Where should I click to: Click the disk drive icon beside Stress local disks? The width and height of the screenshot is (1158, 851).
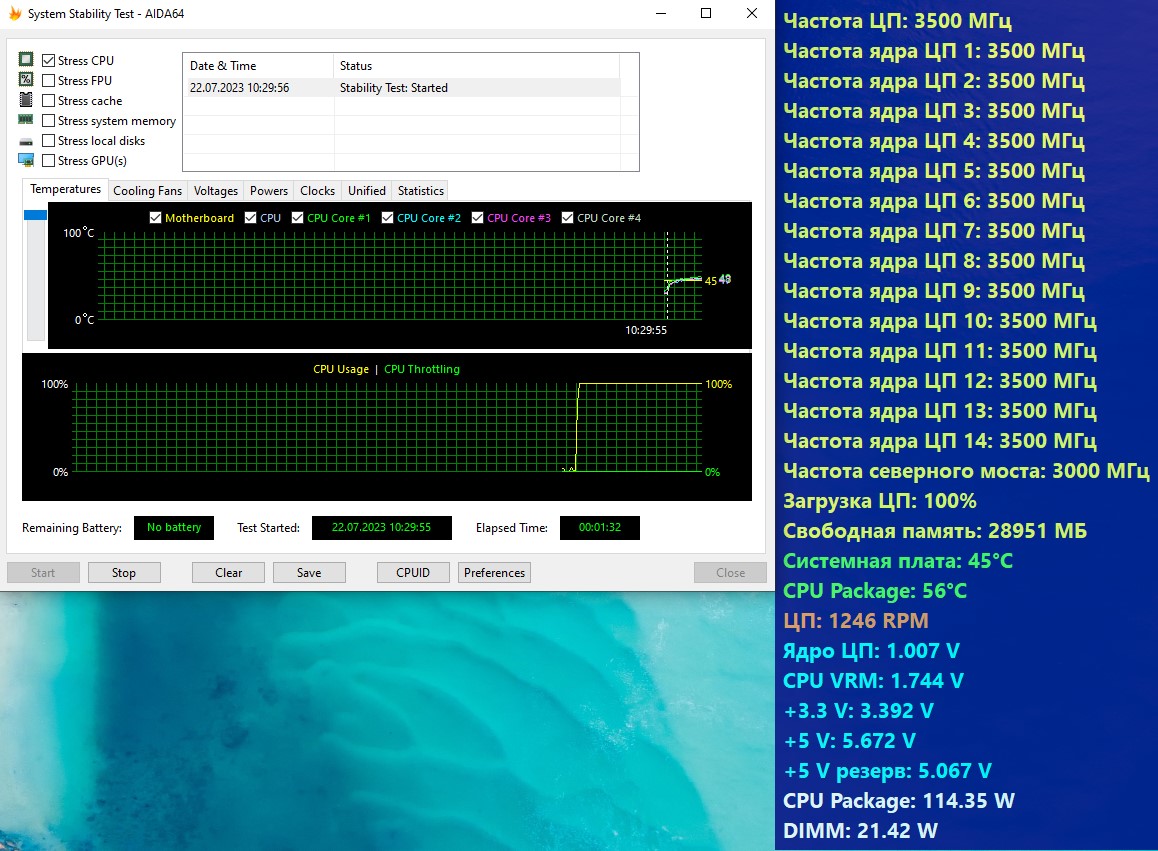26,141
